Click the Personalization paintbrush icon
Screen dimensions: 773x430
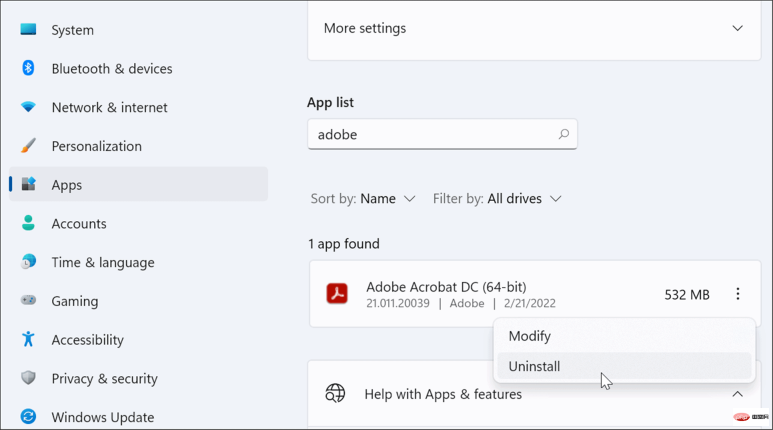click(28, 145)
